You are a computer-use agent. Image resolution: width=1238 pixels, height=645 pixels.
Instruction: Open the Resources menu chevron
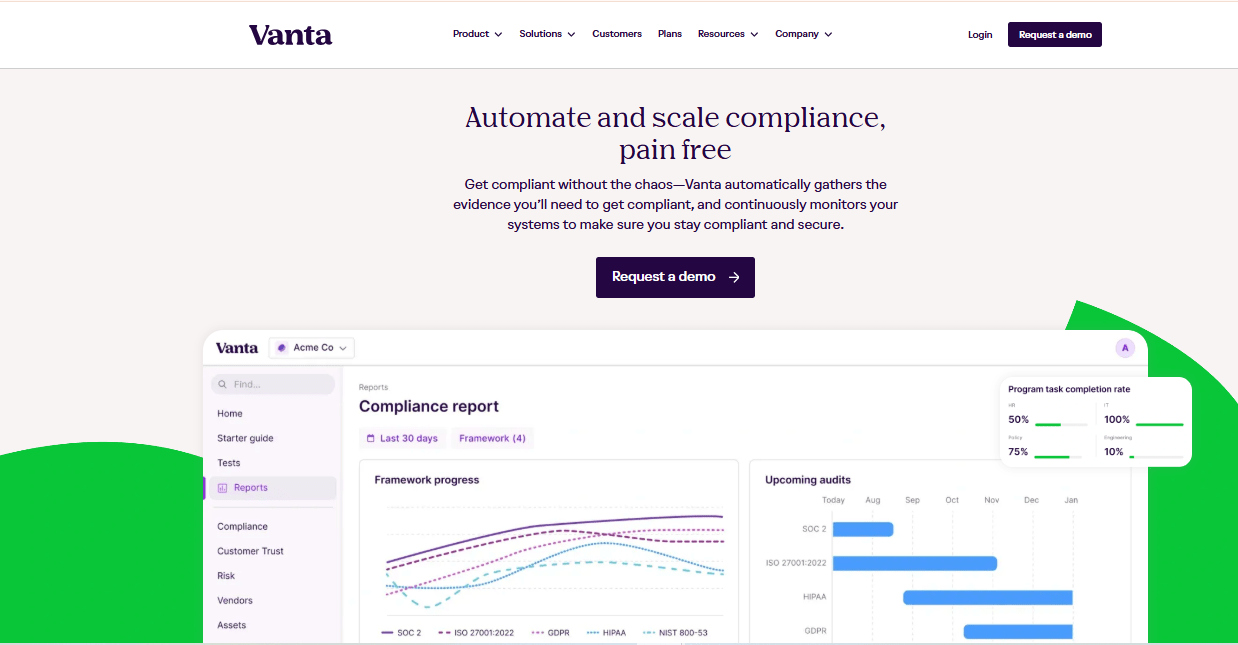click(x=754, y=34)
